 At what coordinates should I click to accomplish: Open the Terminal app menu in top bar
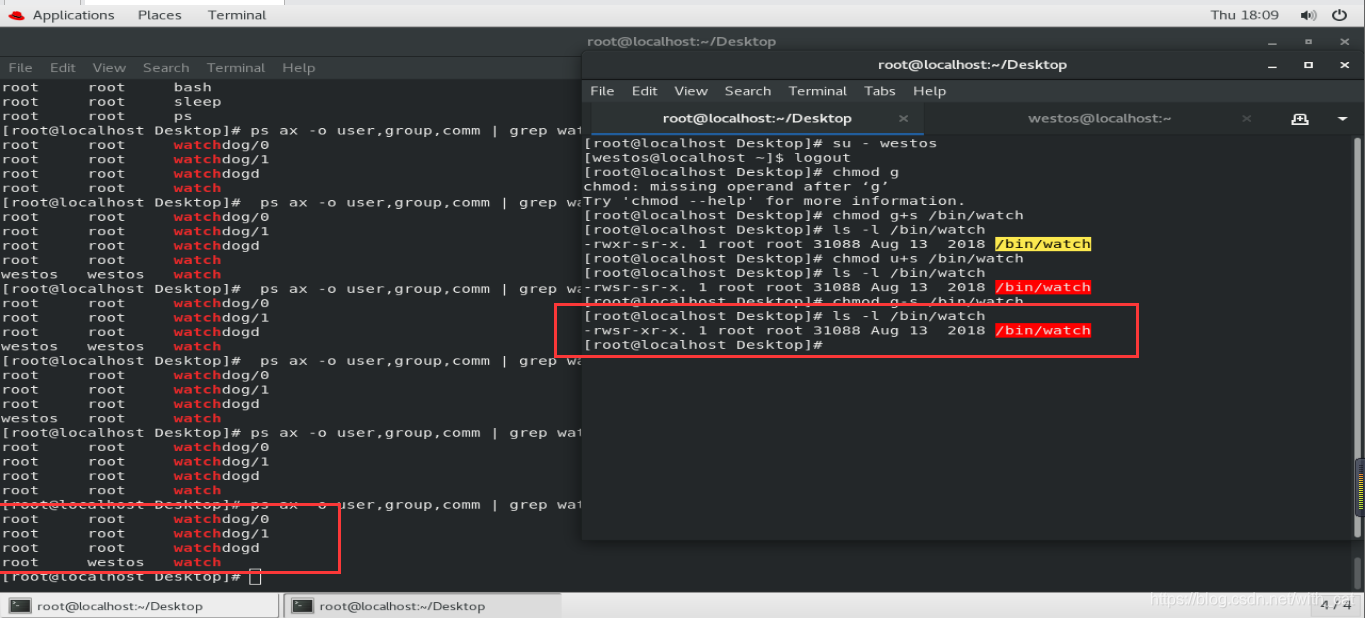coord(237,15)
